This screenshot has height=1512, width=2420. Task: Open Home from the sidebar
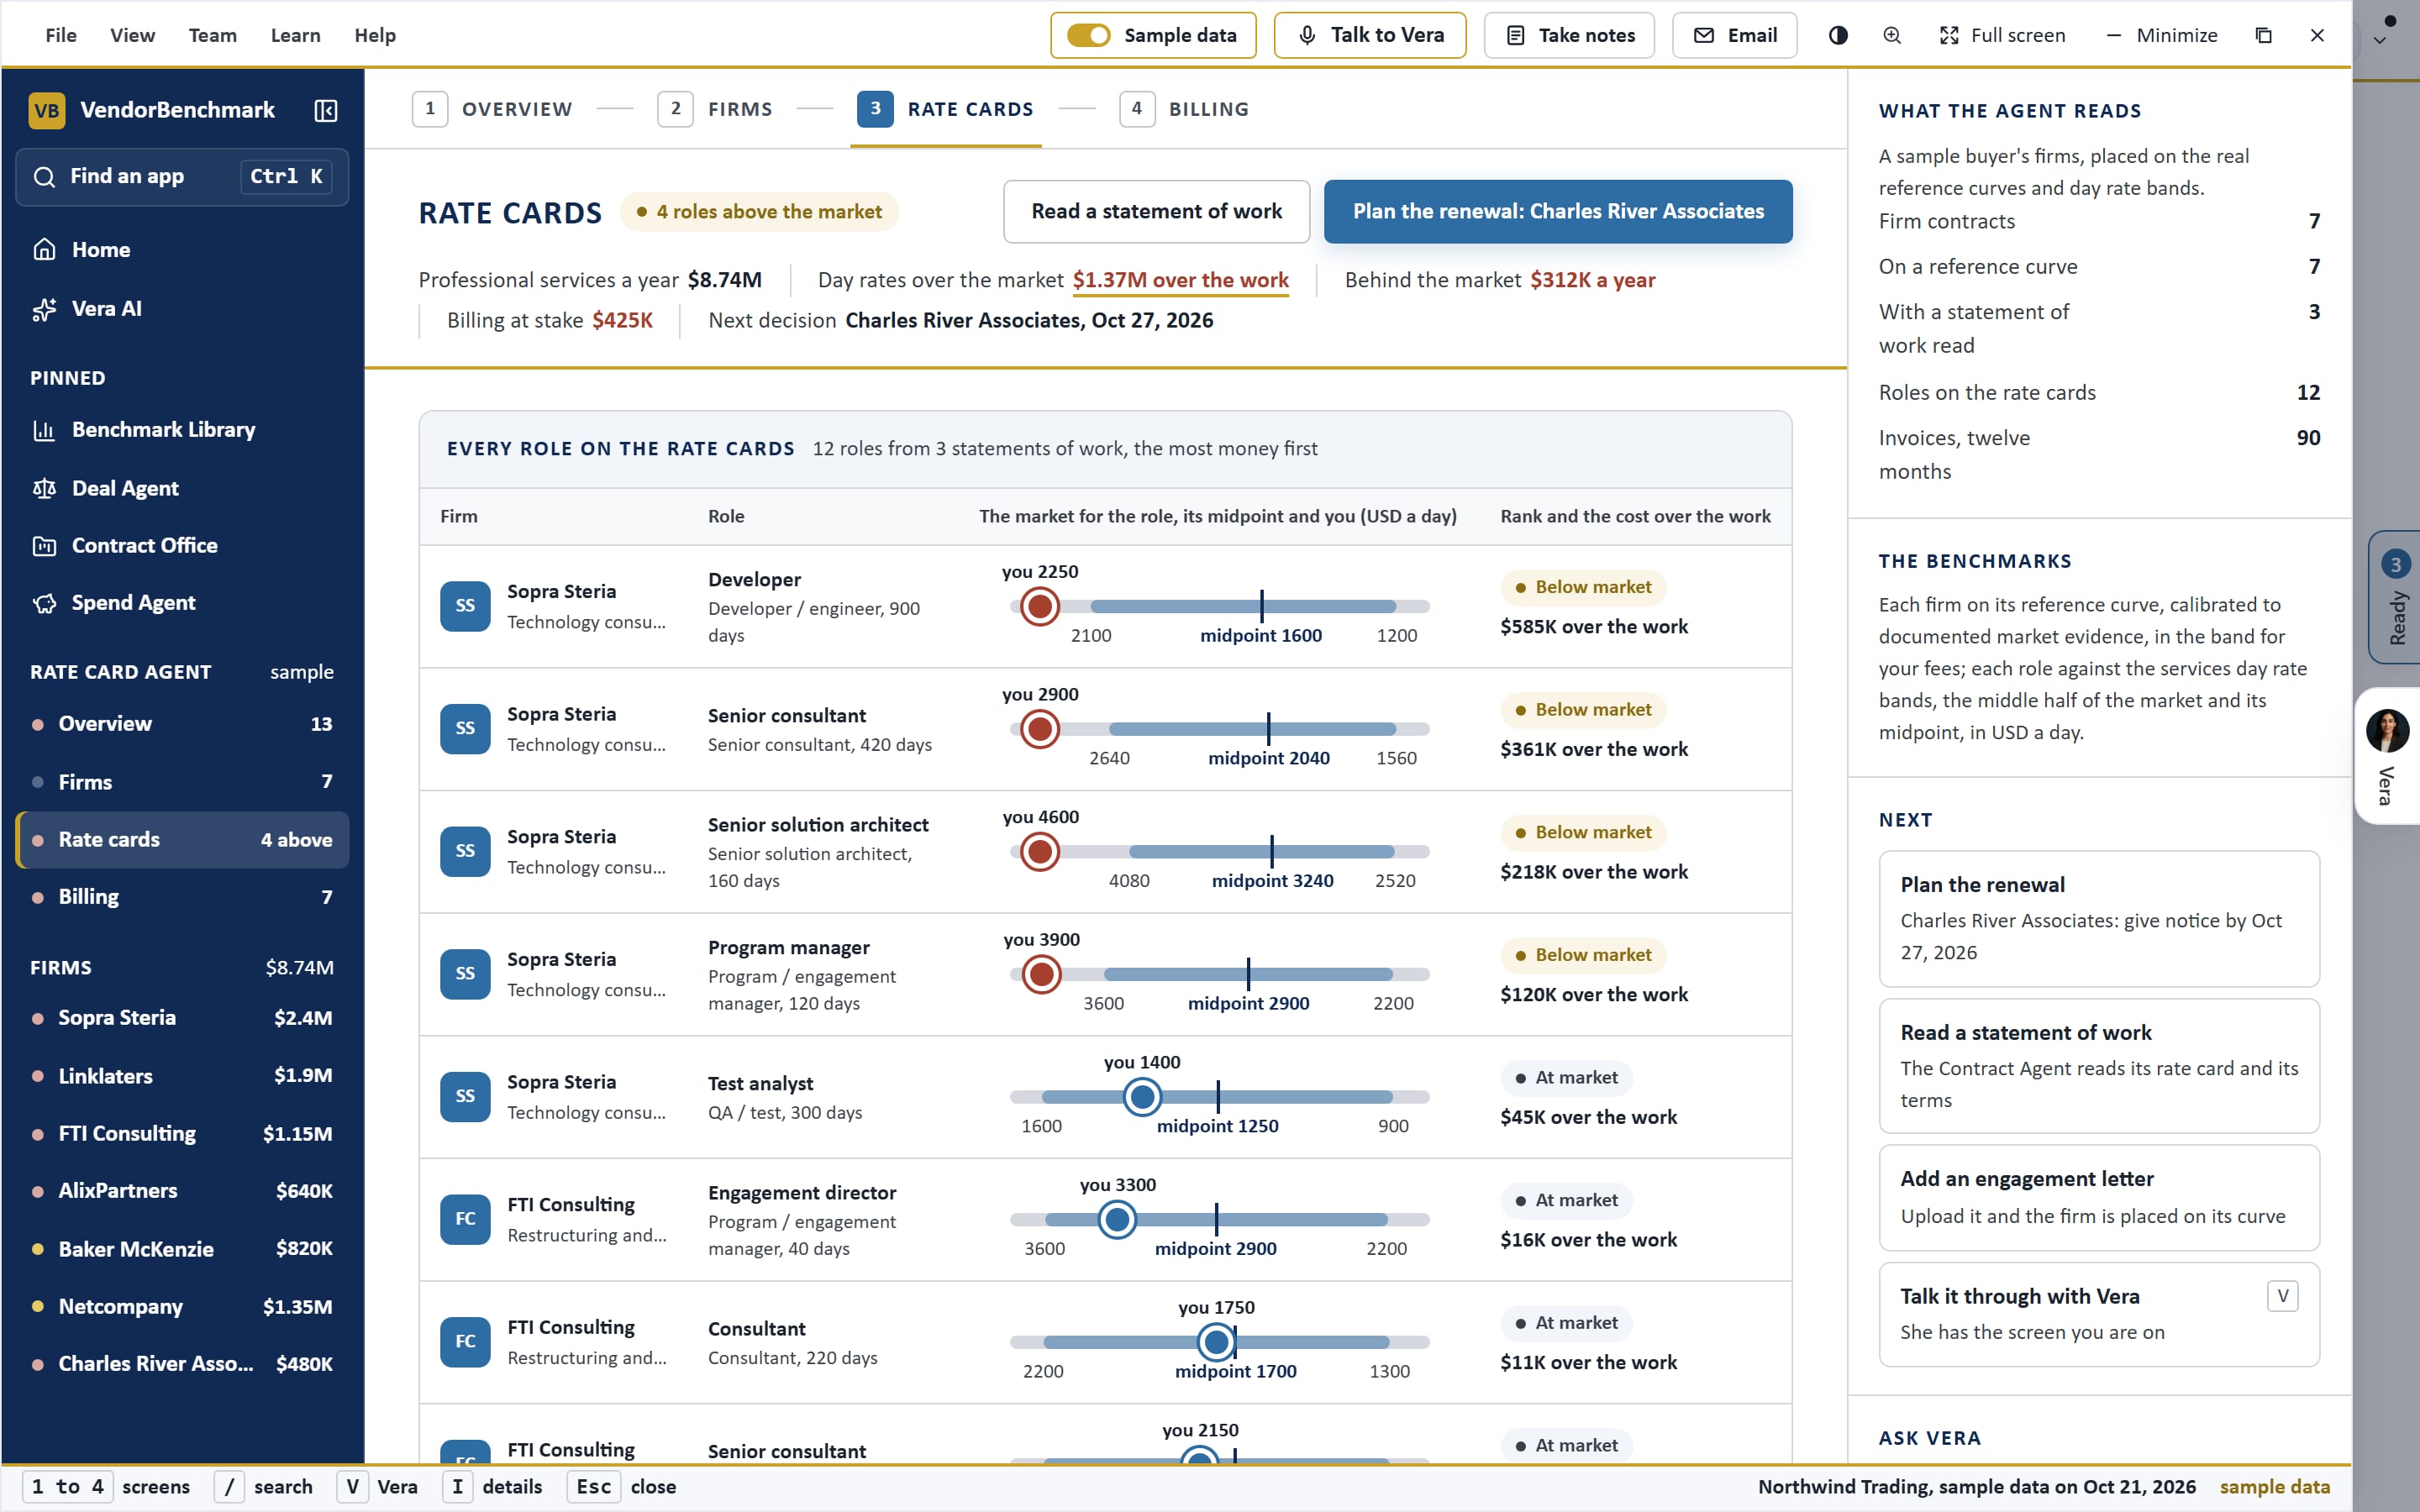(182, 250)
